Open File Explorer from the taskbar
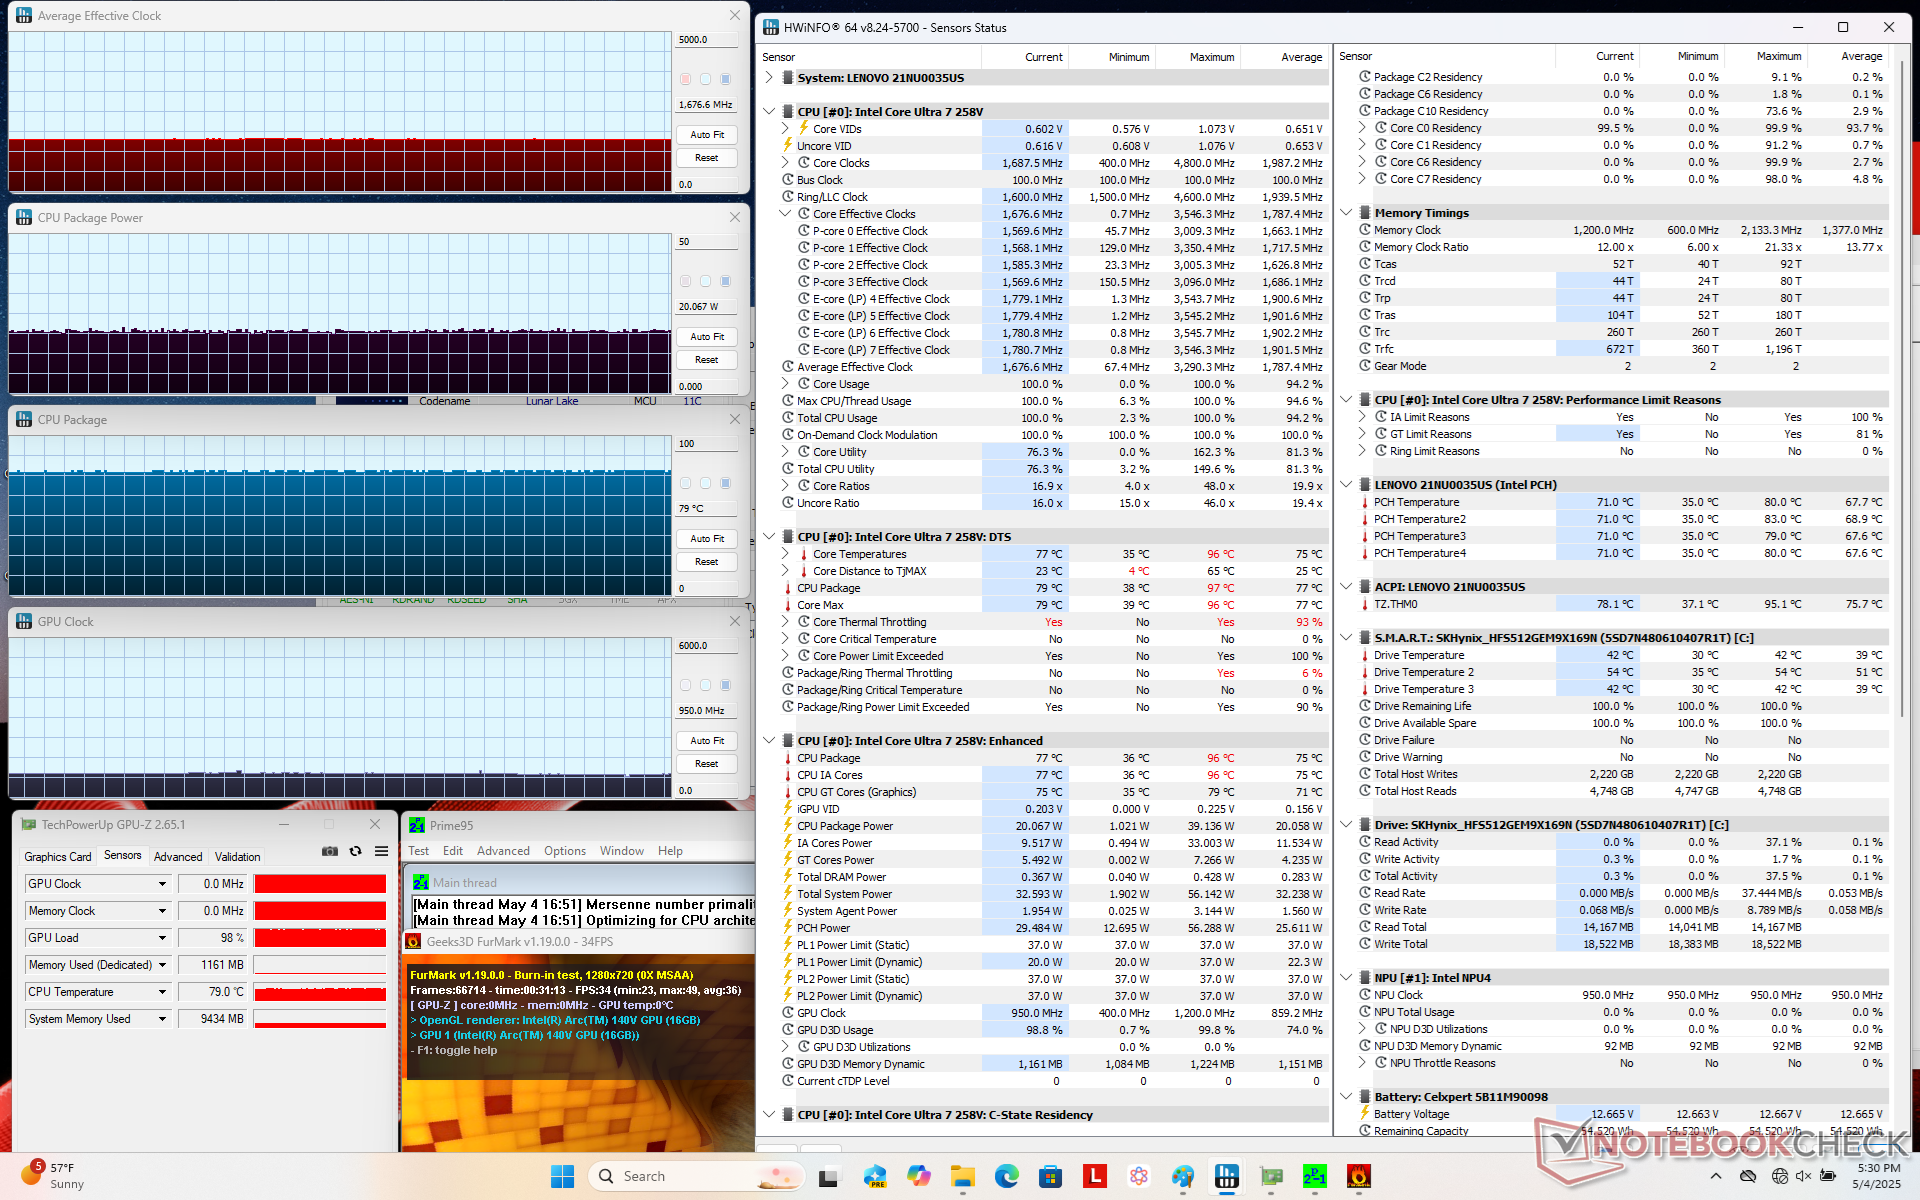Screen dimensions: 1920x1200 click(962, 1176)
